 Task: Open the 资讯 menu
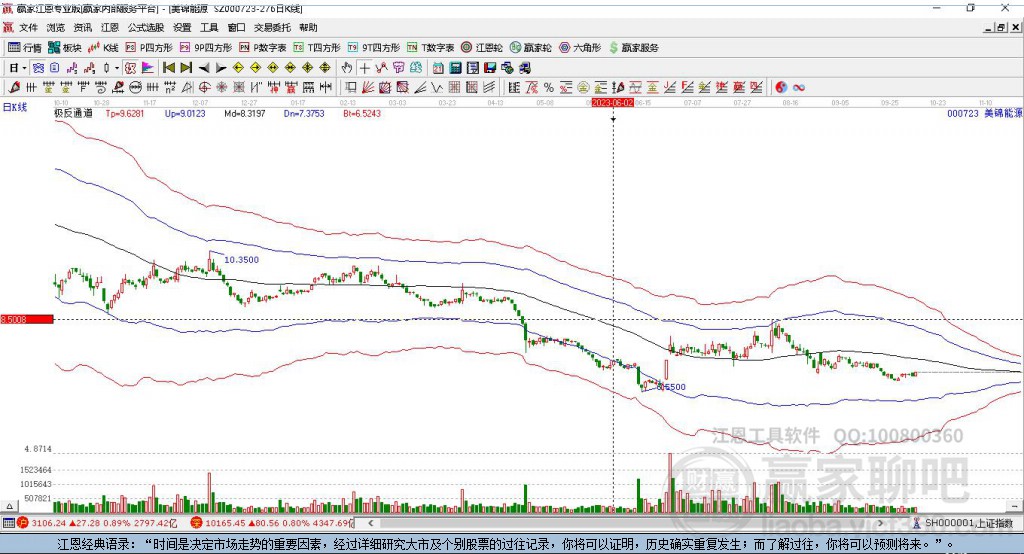click(x=83, y=27)
